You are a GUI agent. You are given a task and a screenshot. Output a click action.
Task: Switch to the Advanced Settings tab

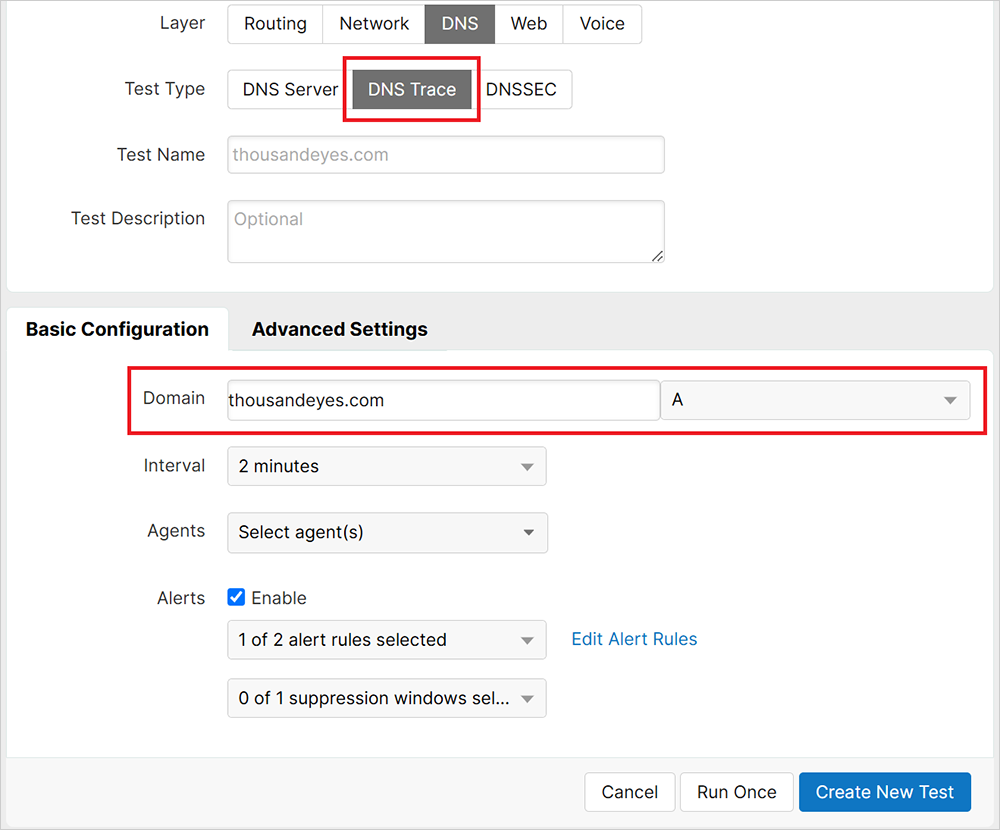[x=339, y=329]
